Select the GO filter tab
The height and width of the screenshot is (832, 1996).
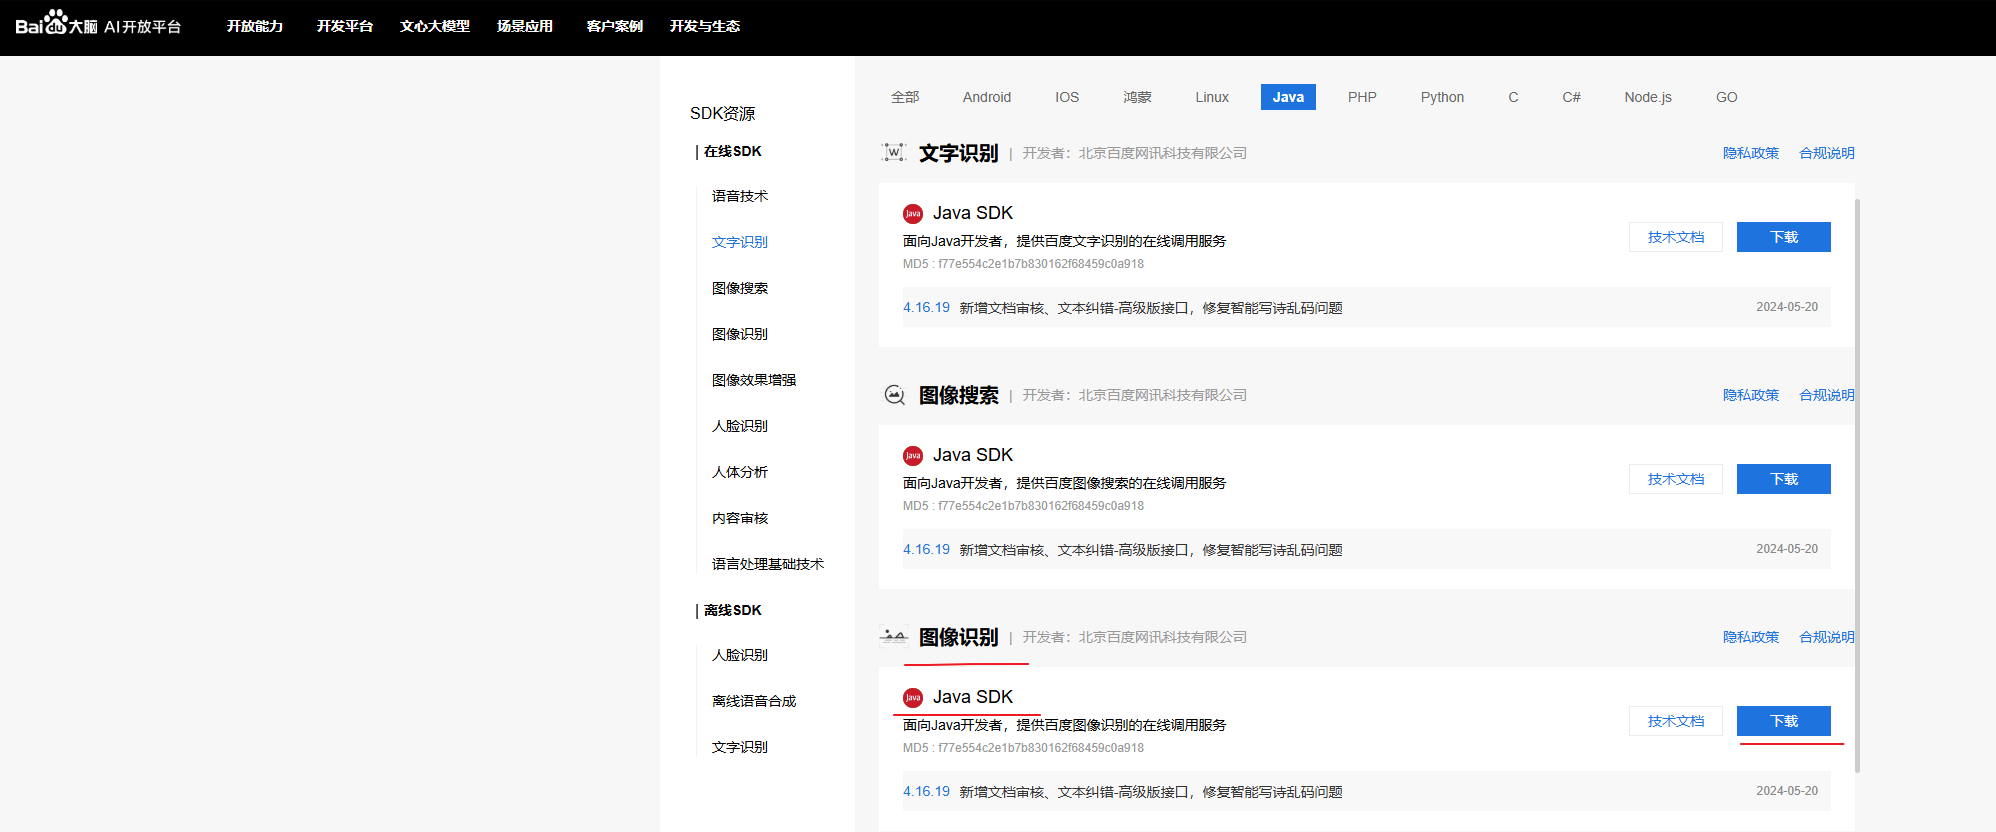tap(1726, 97)
